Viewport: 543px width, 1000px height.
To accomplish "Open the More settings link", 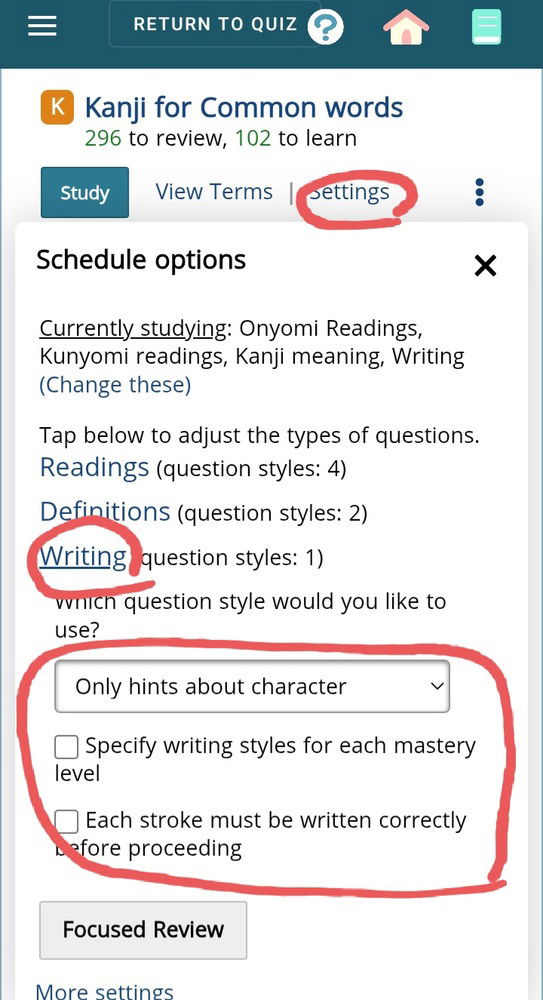I will click(104, 990).
